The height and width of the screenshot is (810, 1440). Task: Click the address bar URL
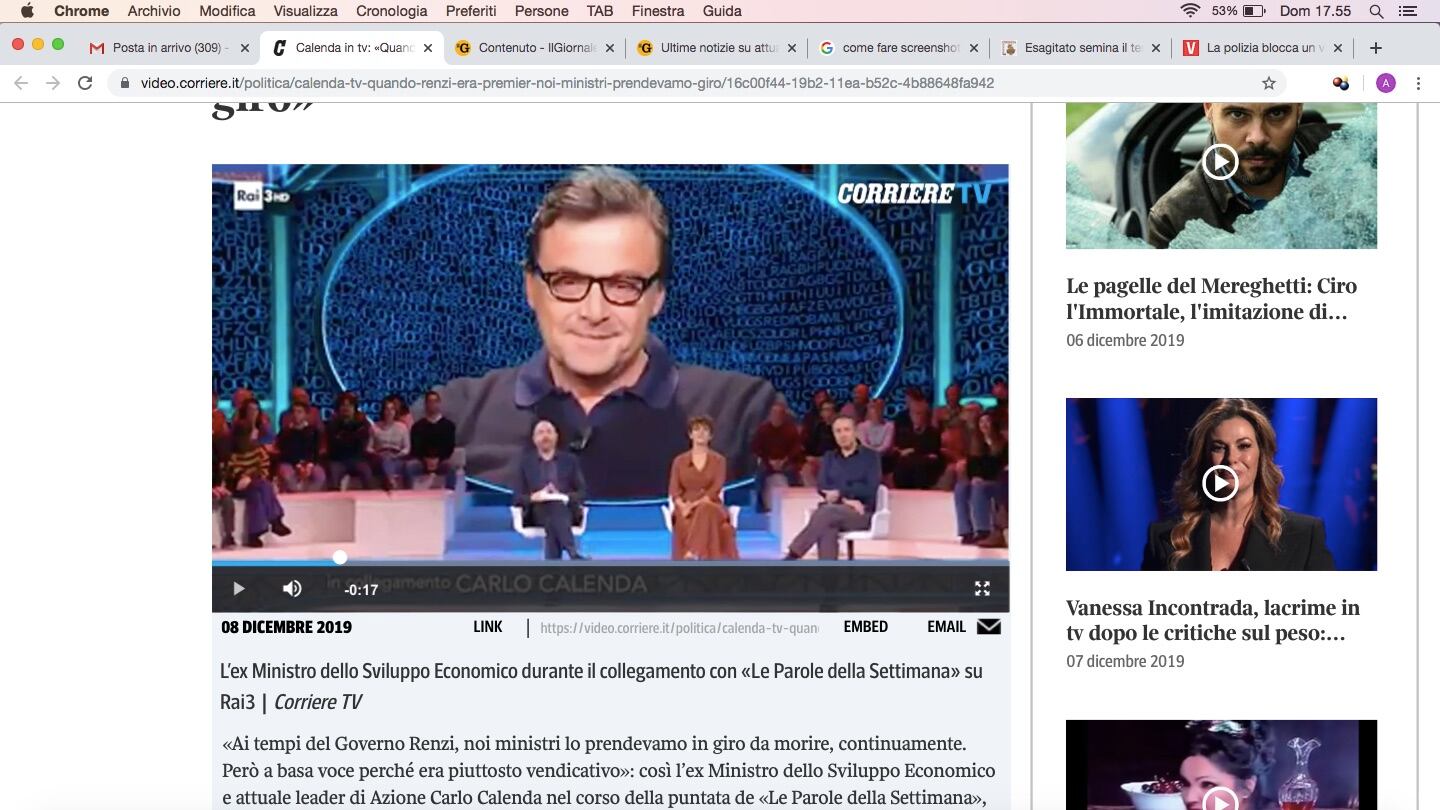[567, 83]
